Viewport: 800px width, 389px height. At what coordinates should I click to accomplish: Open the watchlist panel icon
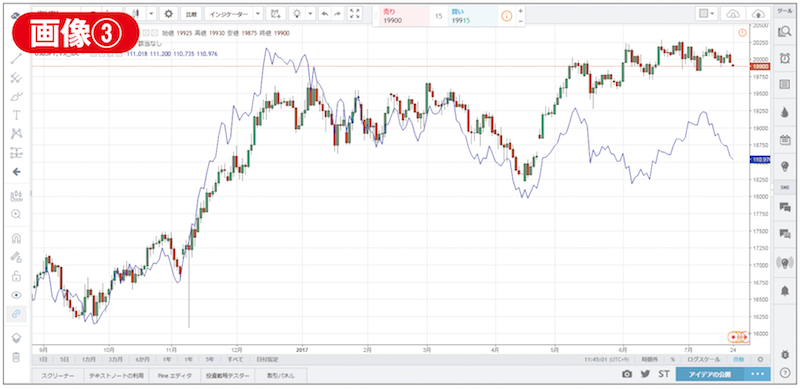pos(785,32)
